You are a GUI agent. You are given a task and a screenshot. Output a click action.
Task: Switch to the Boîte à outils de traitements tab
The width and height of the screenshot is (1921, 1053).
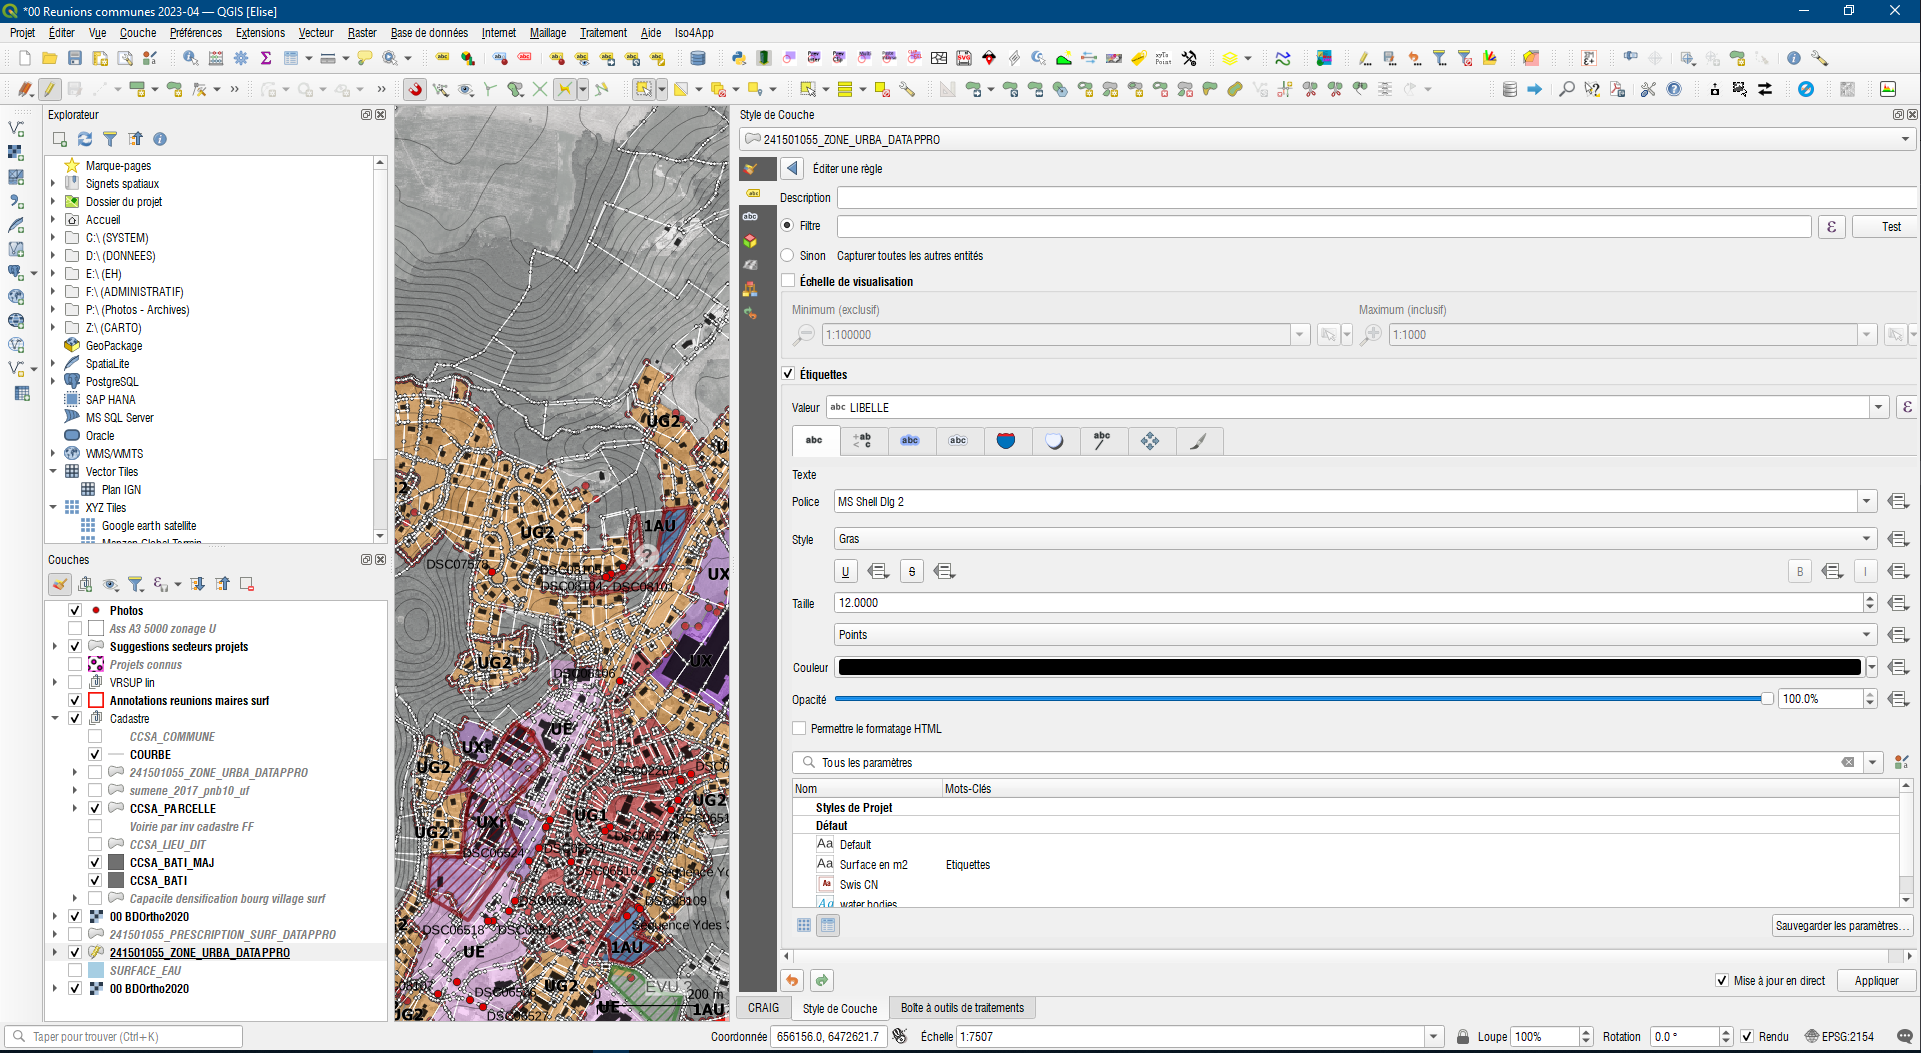(x=963, y=1007)
